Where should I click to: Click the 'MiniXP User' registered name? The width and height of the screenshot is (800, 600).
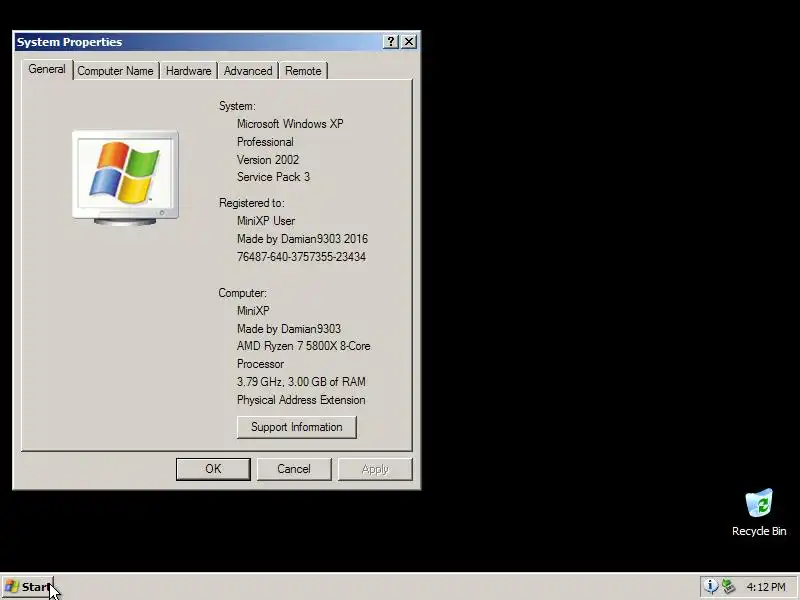[266, 221]
